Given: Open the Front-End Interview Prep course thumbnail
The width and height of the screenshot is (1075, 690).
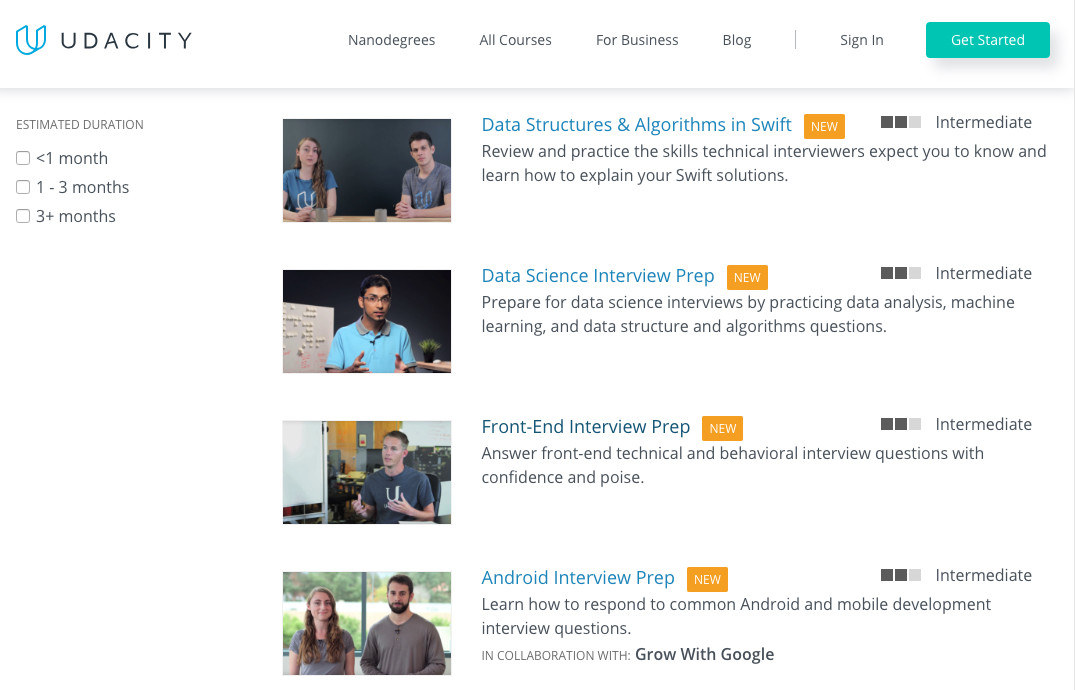Looking at the screenshot, I should pos(367,472).
